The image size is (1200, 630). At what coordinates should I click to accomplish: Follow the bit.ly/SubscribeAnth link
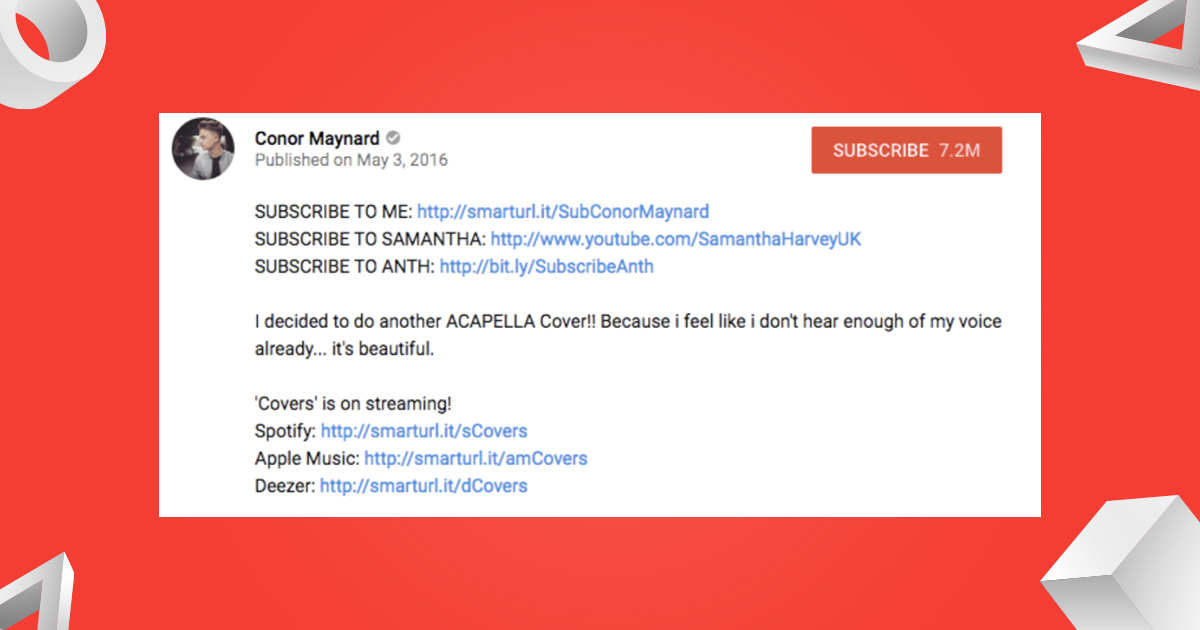[547, 267]
